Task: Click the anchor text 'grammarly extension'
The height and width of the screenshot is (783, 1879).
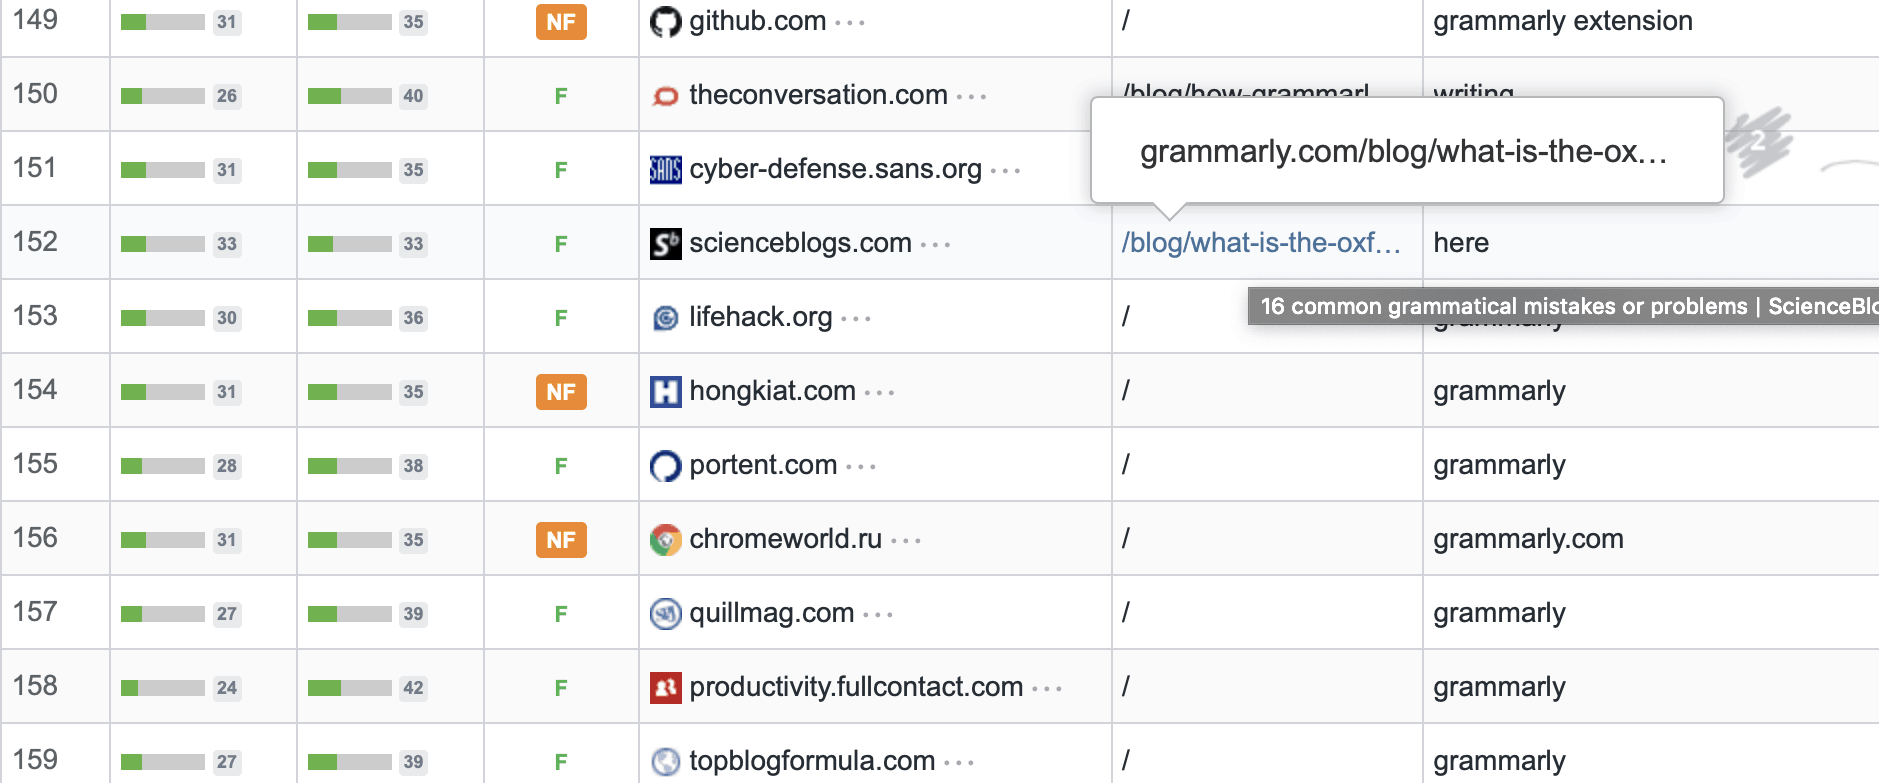Action: (x=1563, y=21)
